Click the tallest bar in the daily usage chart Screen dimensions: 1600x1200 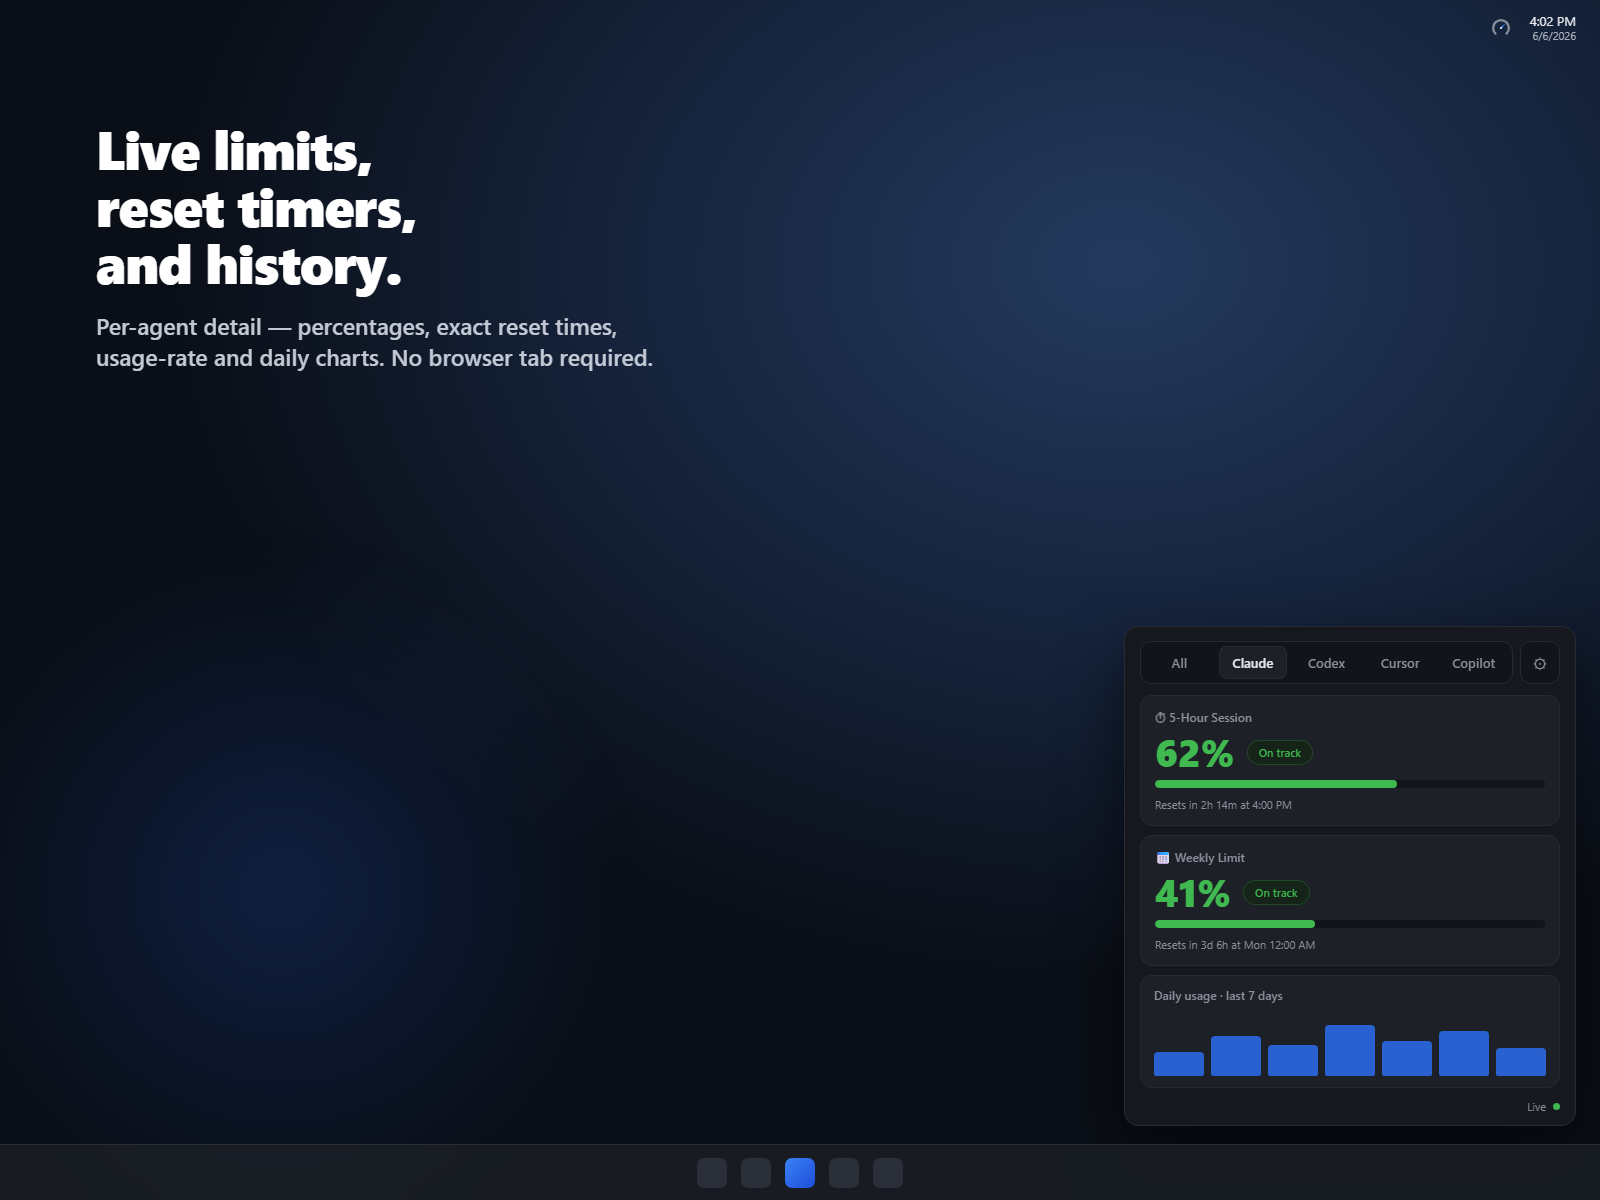(1350, 1050)
